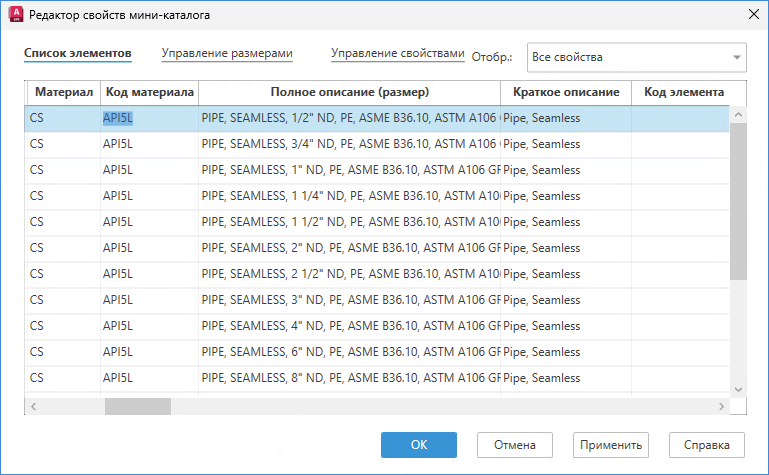Switch to the Список элементов tab
The width and height of the screenshot is (769, 475).
point(78,53)
